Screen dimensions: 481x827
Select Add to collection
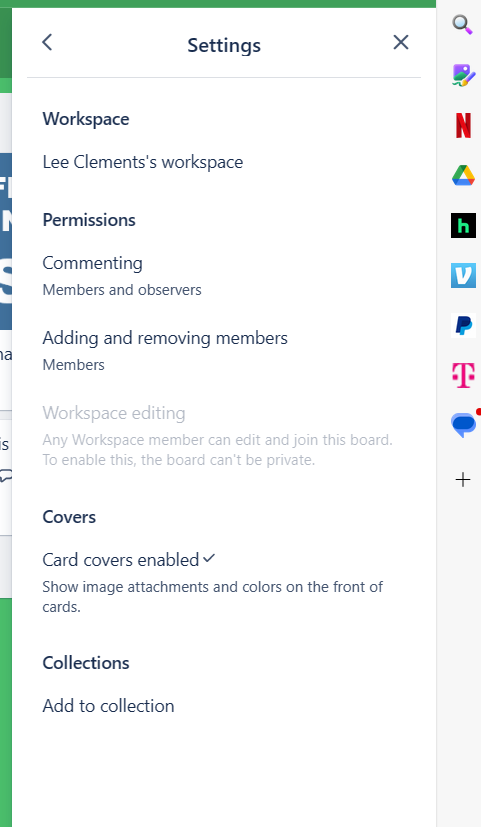pyautogui.click(x=224, y=706)
